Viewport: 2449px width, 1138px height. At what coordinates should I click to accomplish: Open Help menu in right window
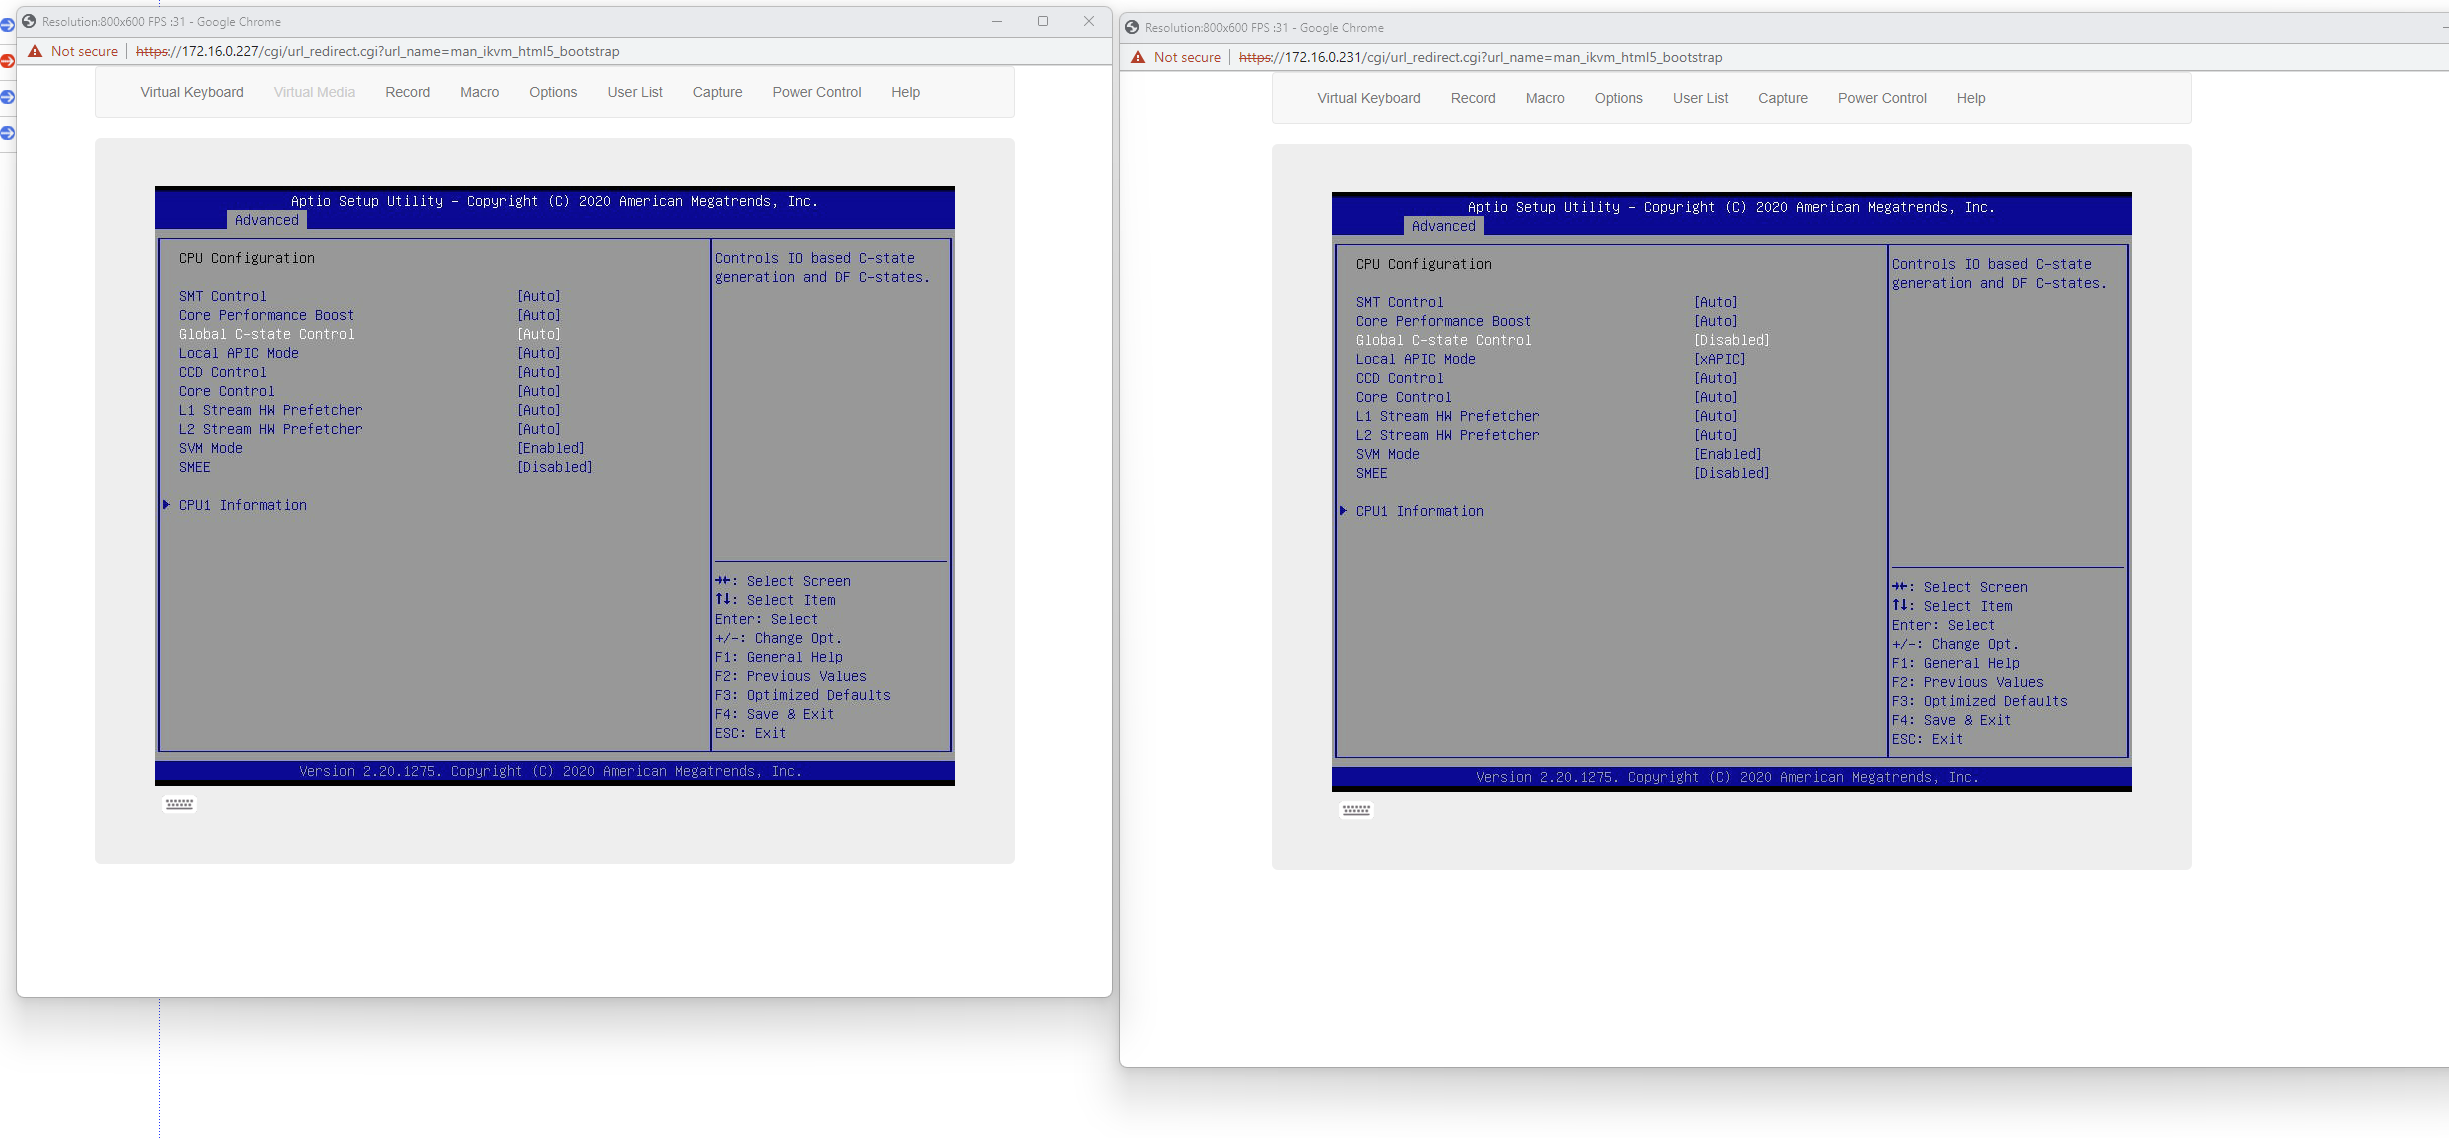[x=1971, y=98]
